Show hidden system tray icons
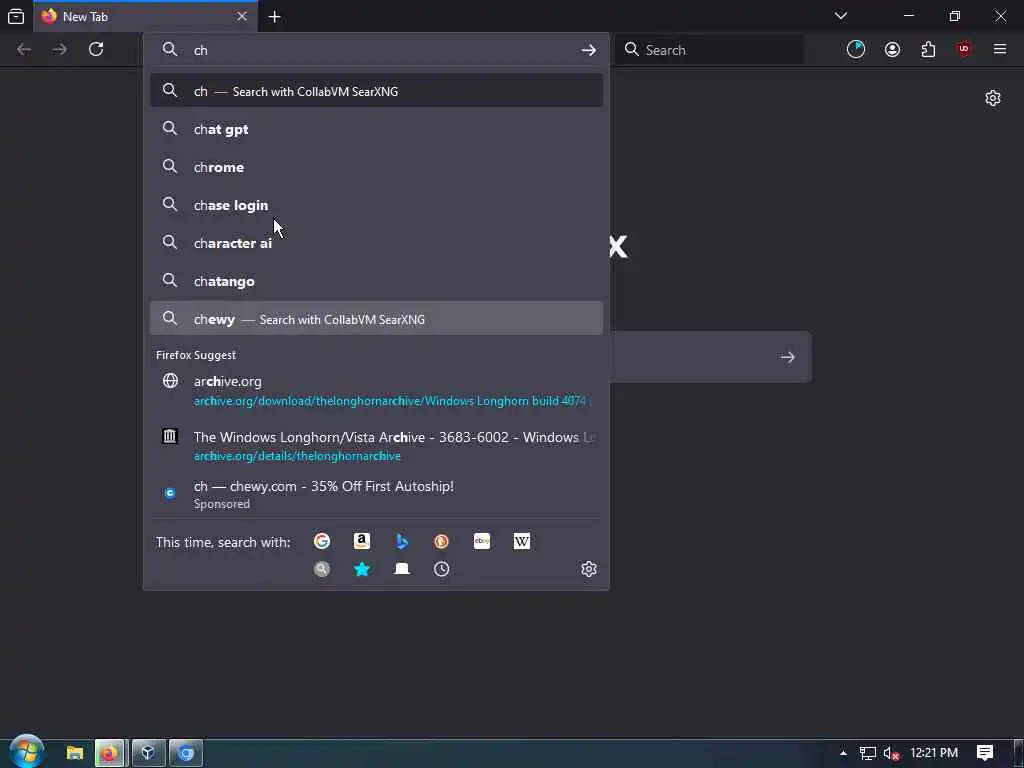This screenshot has height=768, width=1024. tap(843, 754)
